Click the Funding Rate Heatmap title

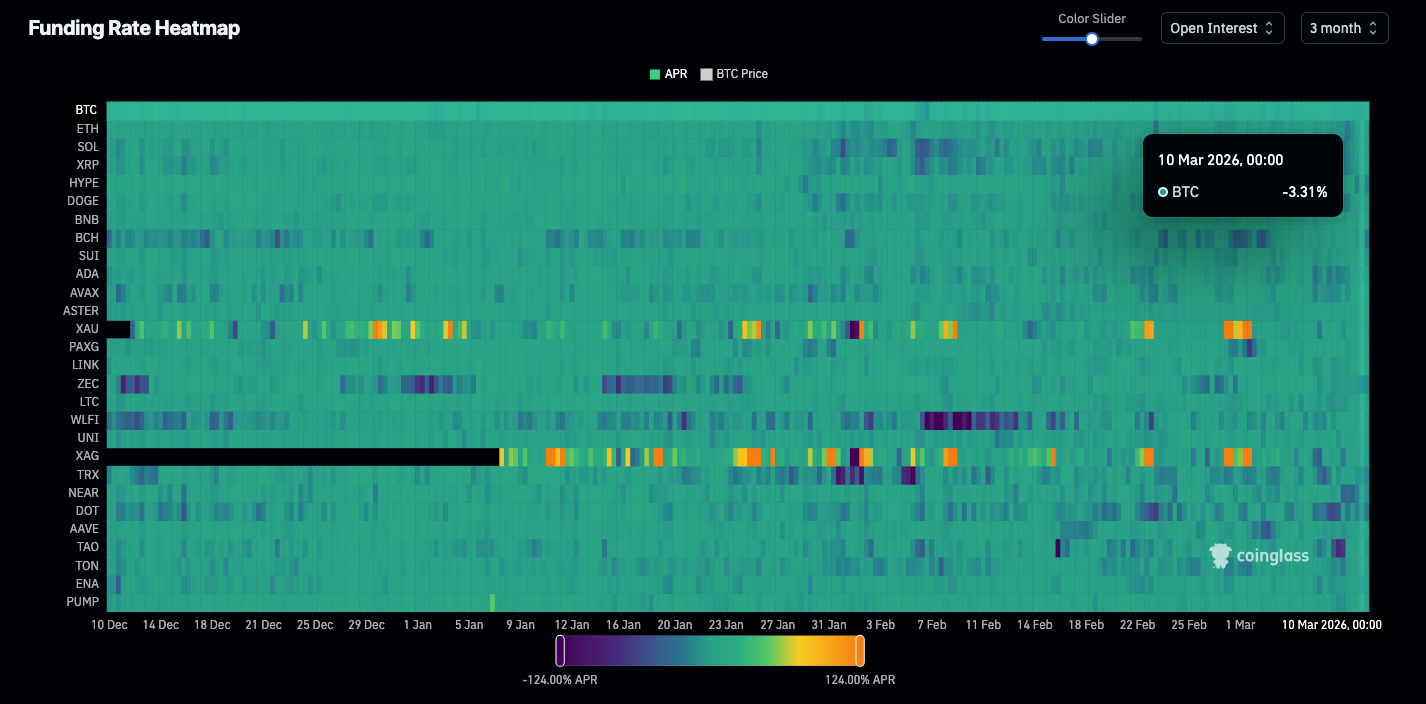[134, 28]
